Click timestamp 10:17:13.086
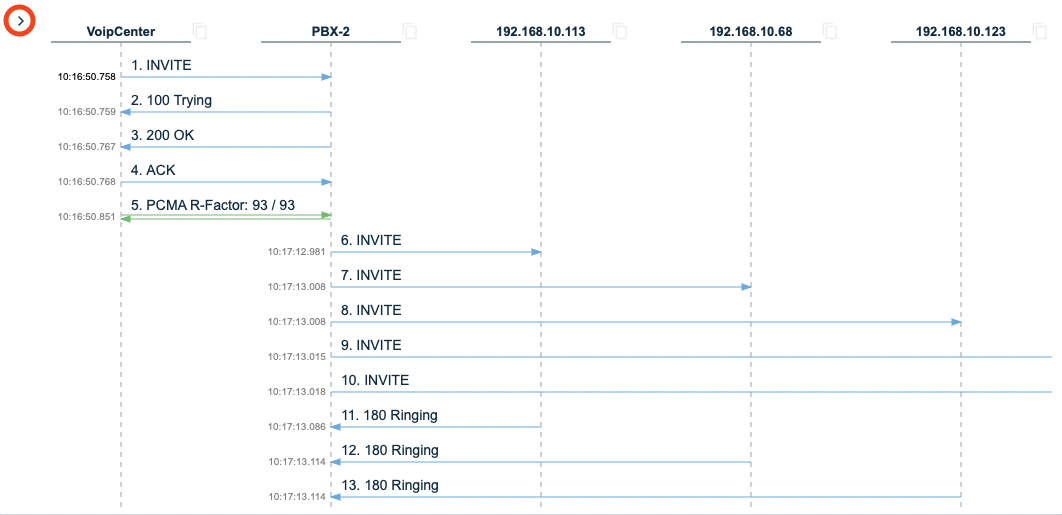The image size is (1062, 515). click(297, 427)
